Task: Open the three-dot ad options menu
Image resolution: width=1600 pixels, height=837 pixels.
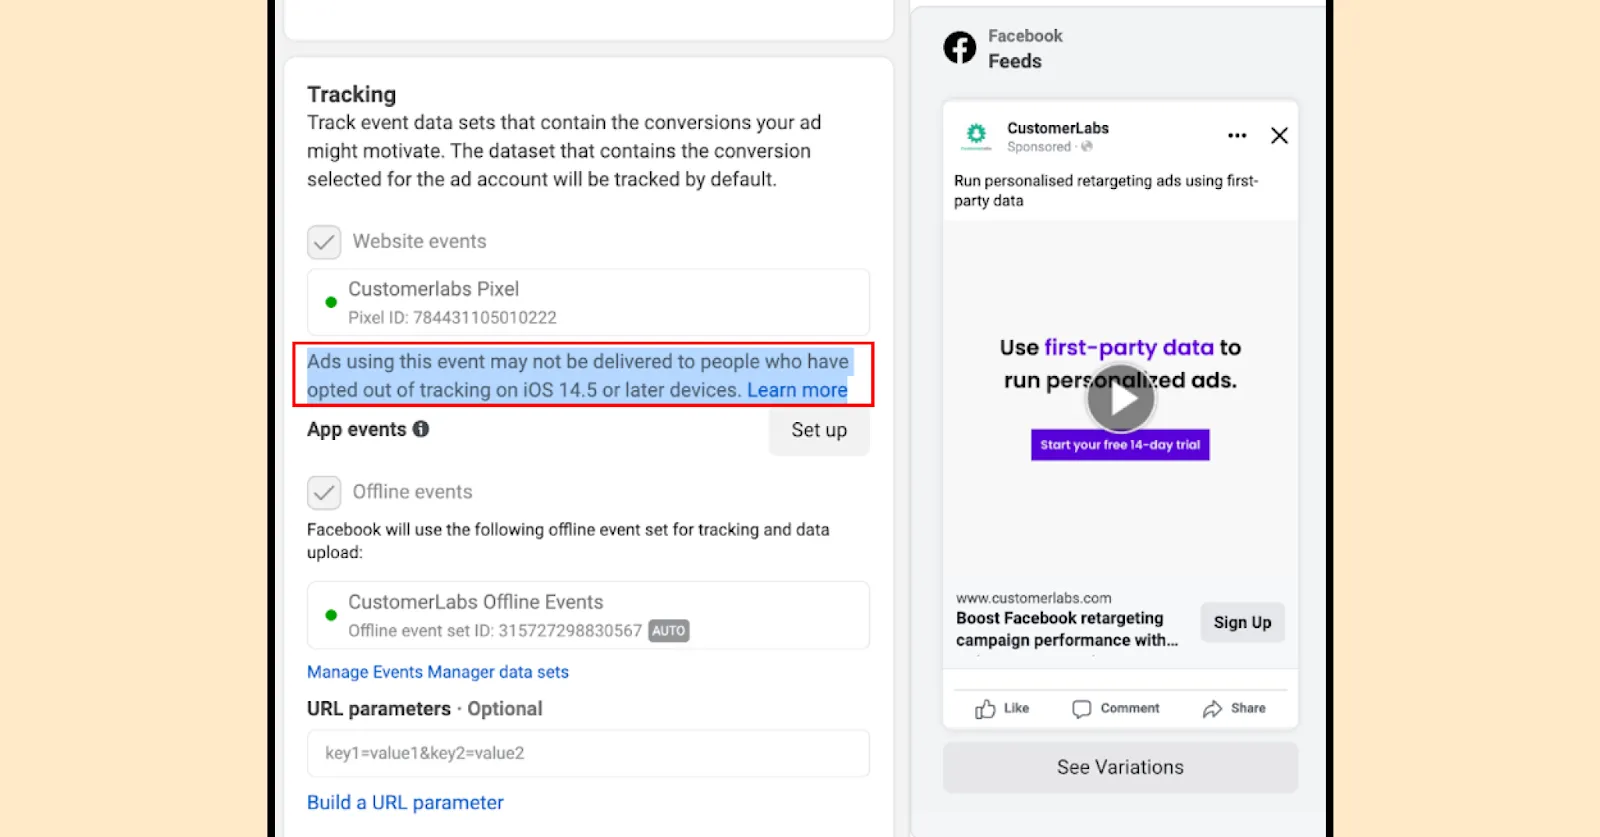Action: click(1237, 136)
